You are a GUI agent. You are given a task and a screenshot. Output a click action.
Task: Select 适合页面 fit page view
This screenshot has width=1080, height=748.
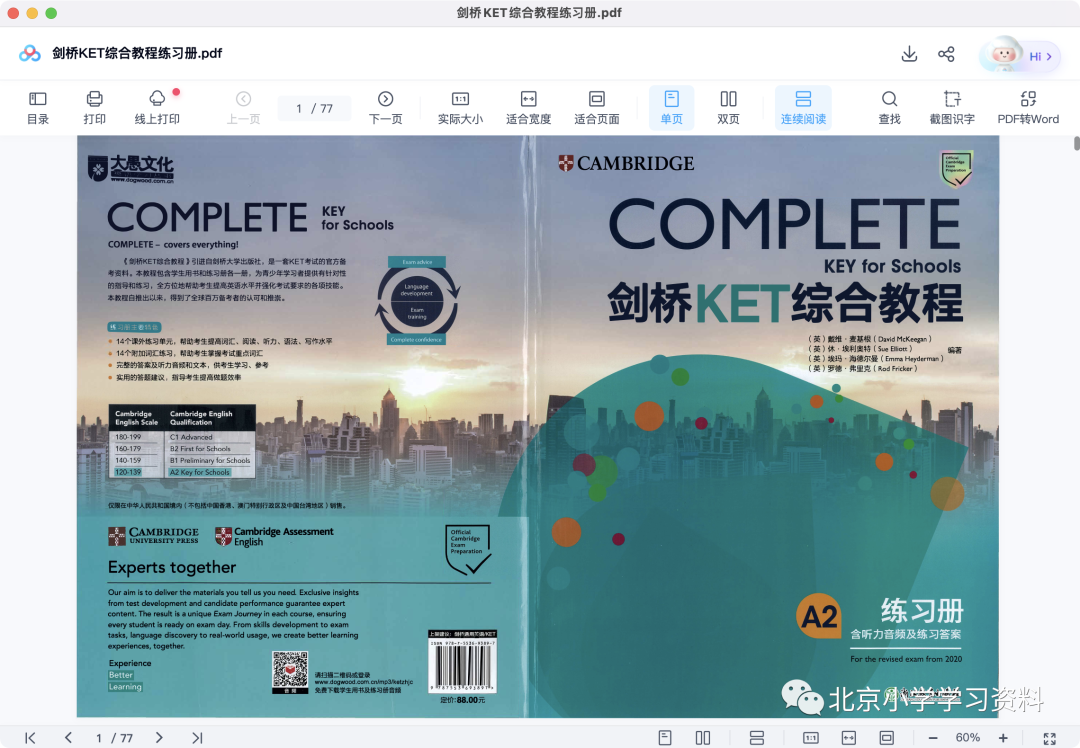[x=596, y=108]
